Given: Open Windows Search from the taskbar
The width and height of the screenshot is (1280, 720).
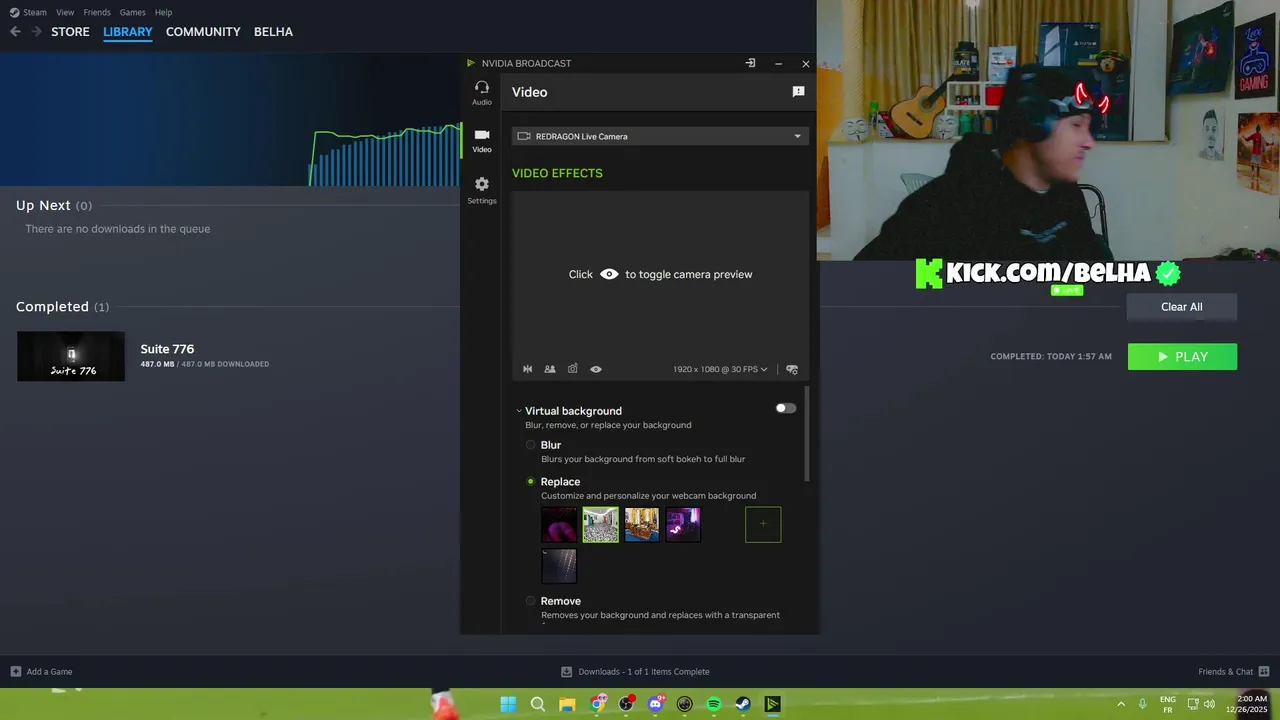Looking at the screenshot, I should [538, 704].
